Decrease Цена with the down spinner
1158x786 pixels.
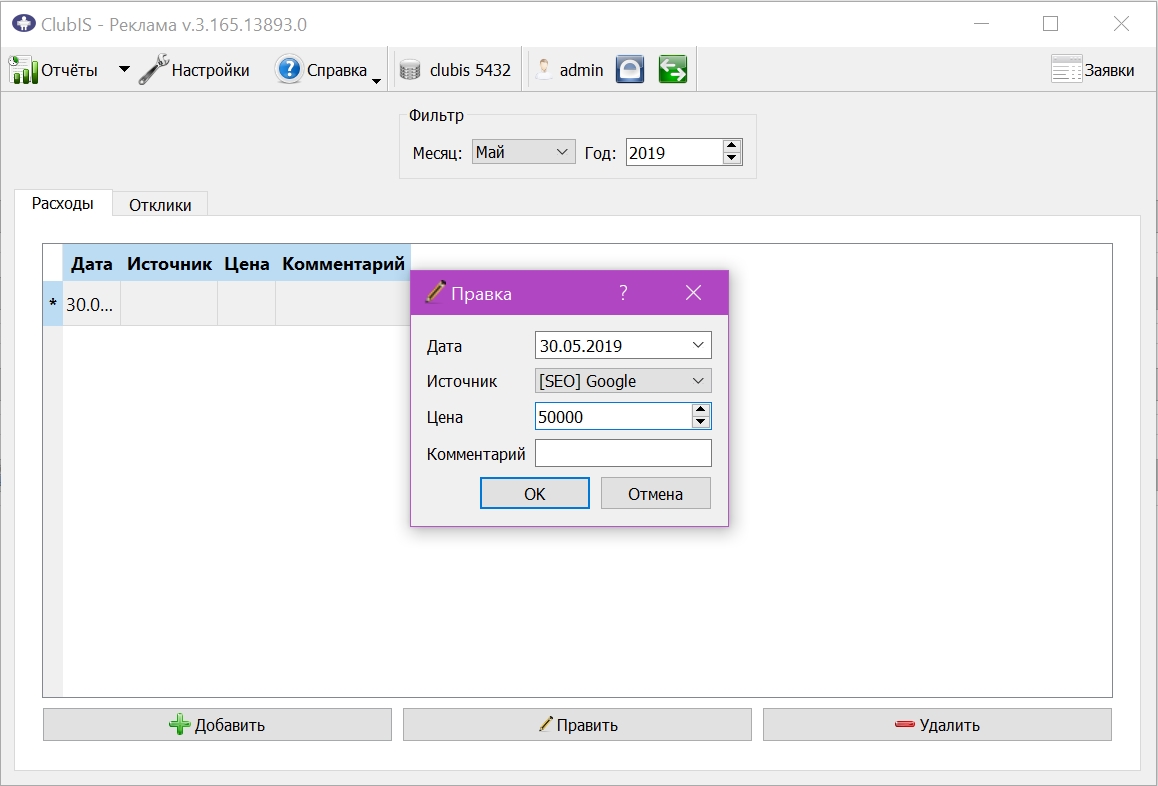click(x=700, y=423)
